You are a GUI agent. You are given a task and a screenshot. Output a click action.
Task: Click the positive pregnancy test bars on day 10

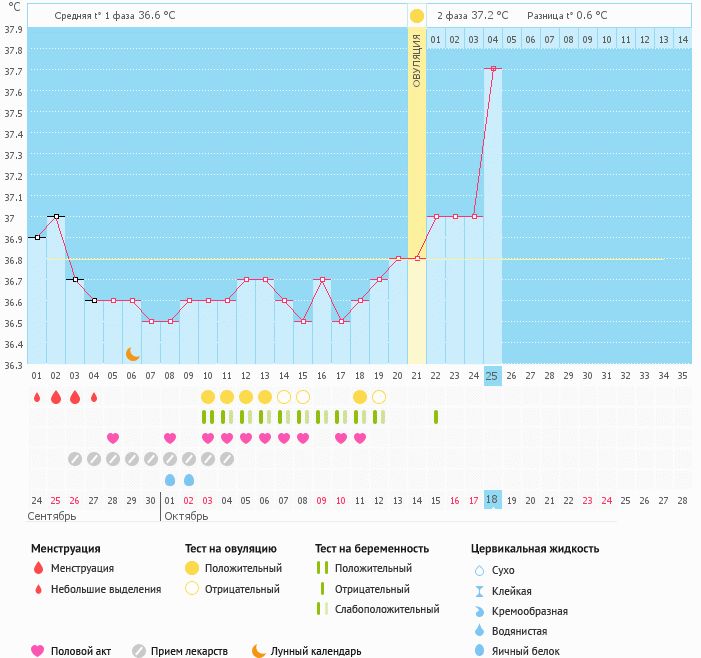(208, 417)
